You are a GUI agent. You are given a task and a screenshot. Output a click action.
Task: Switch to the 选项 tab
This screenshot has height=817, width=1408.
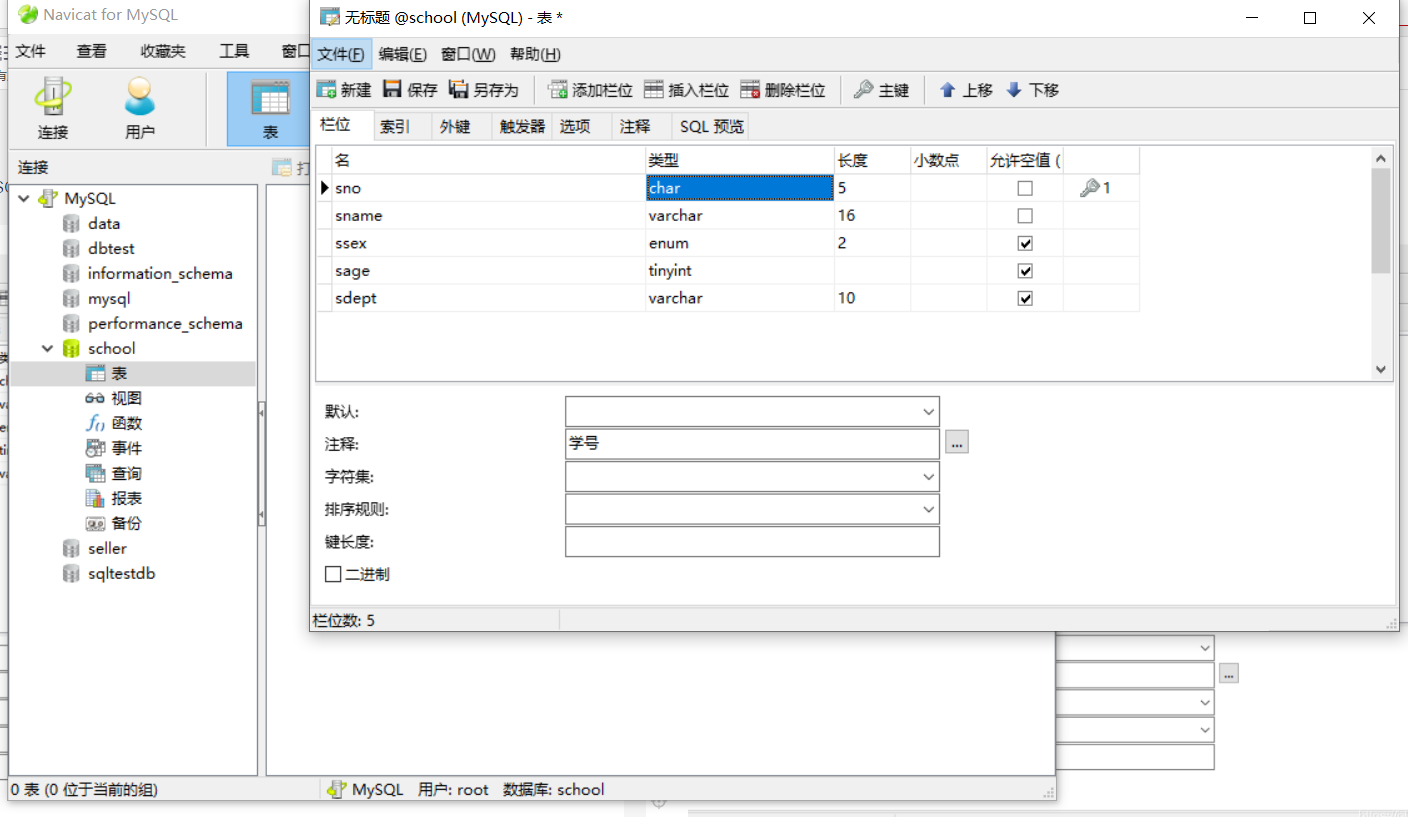(x=575, y=126)
